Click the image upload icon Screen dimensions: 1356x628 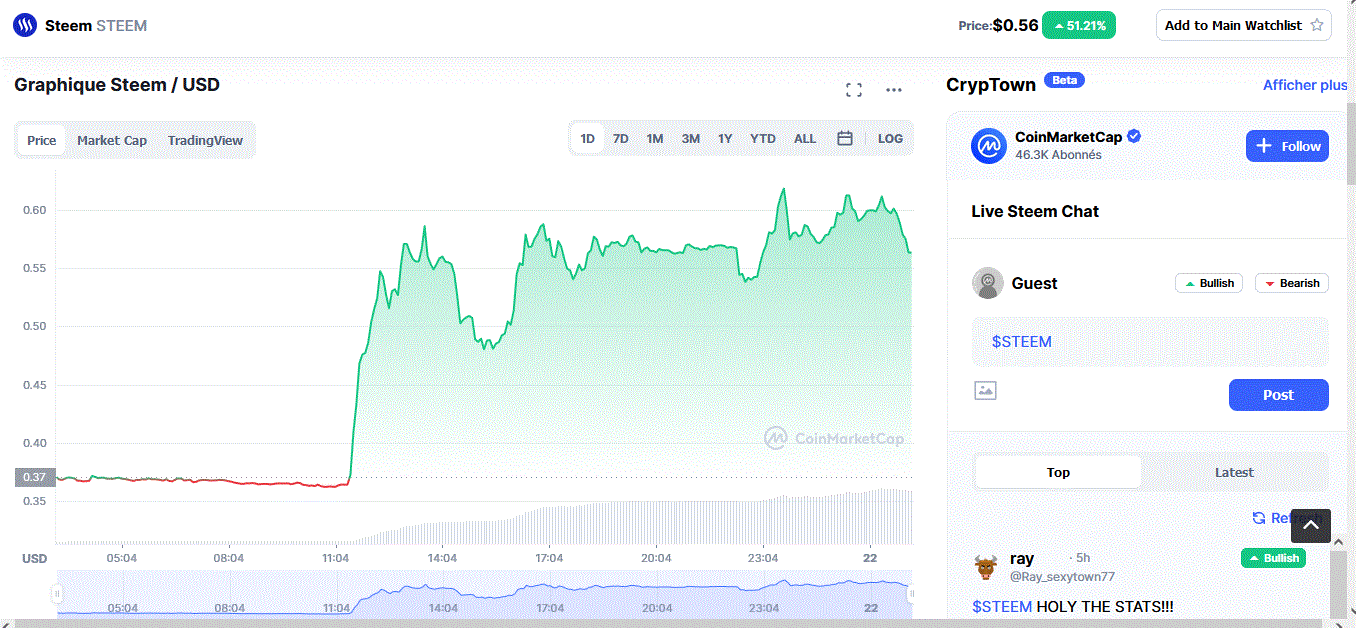click(x=985, y=391)
